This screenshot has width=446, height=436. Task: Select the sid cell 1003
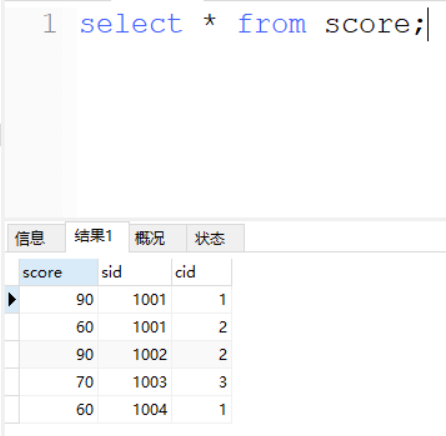coord(135,382)
